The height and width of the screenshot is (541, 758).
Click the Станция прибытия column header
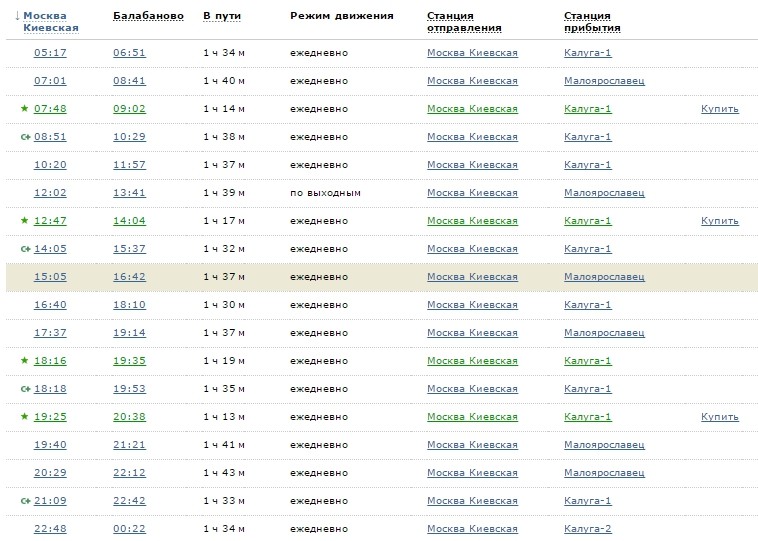pos(592,22)
